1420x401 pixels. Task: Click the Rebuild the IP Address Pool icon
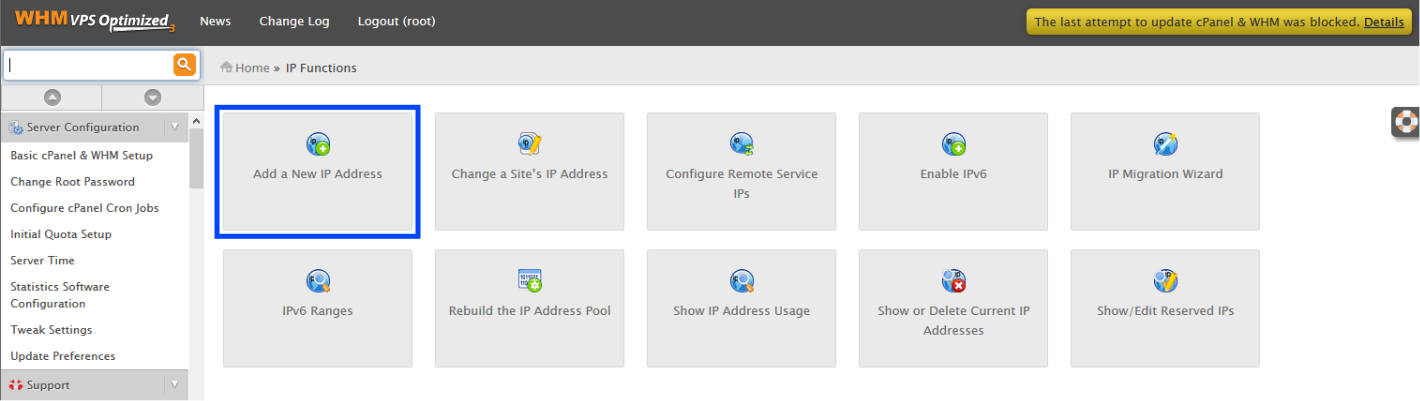click(x=530, y=281)
